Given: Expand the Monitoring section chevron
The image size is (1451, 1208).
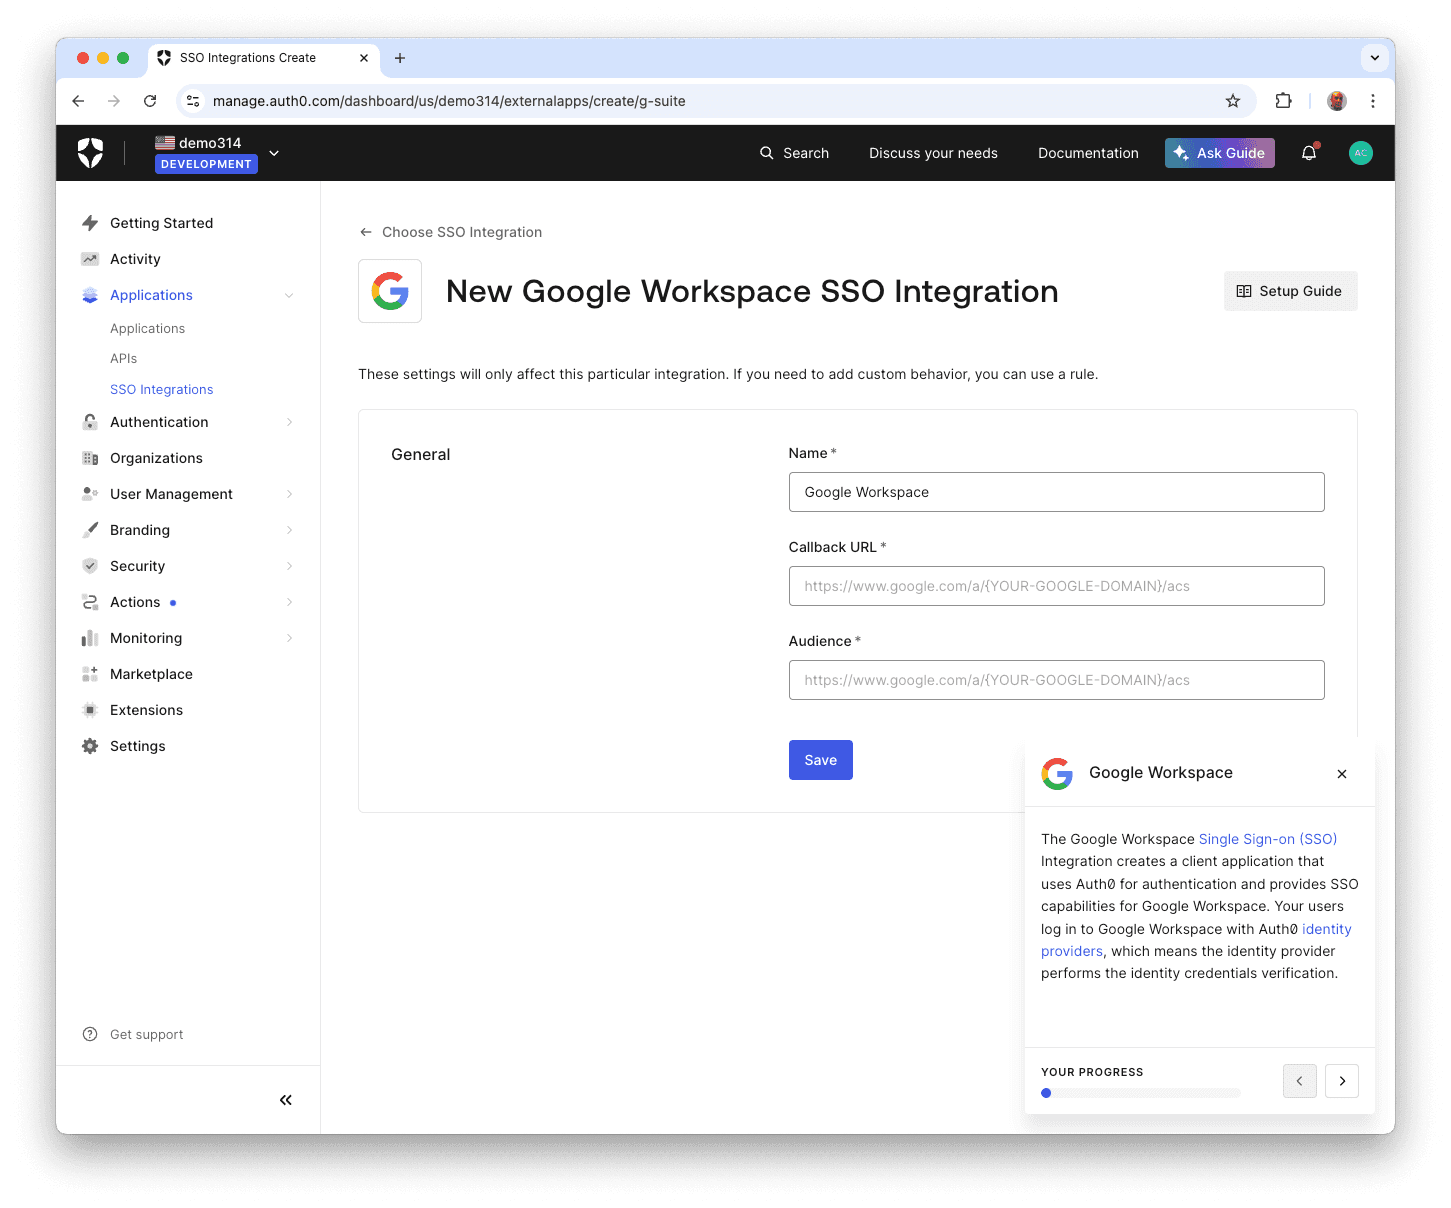Looking at the screenshot, I should 289,638.
